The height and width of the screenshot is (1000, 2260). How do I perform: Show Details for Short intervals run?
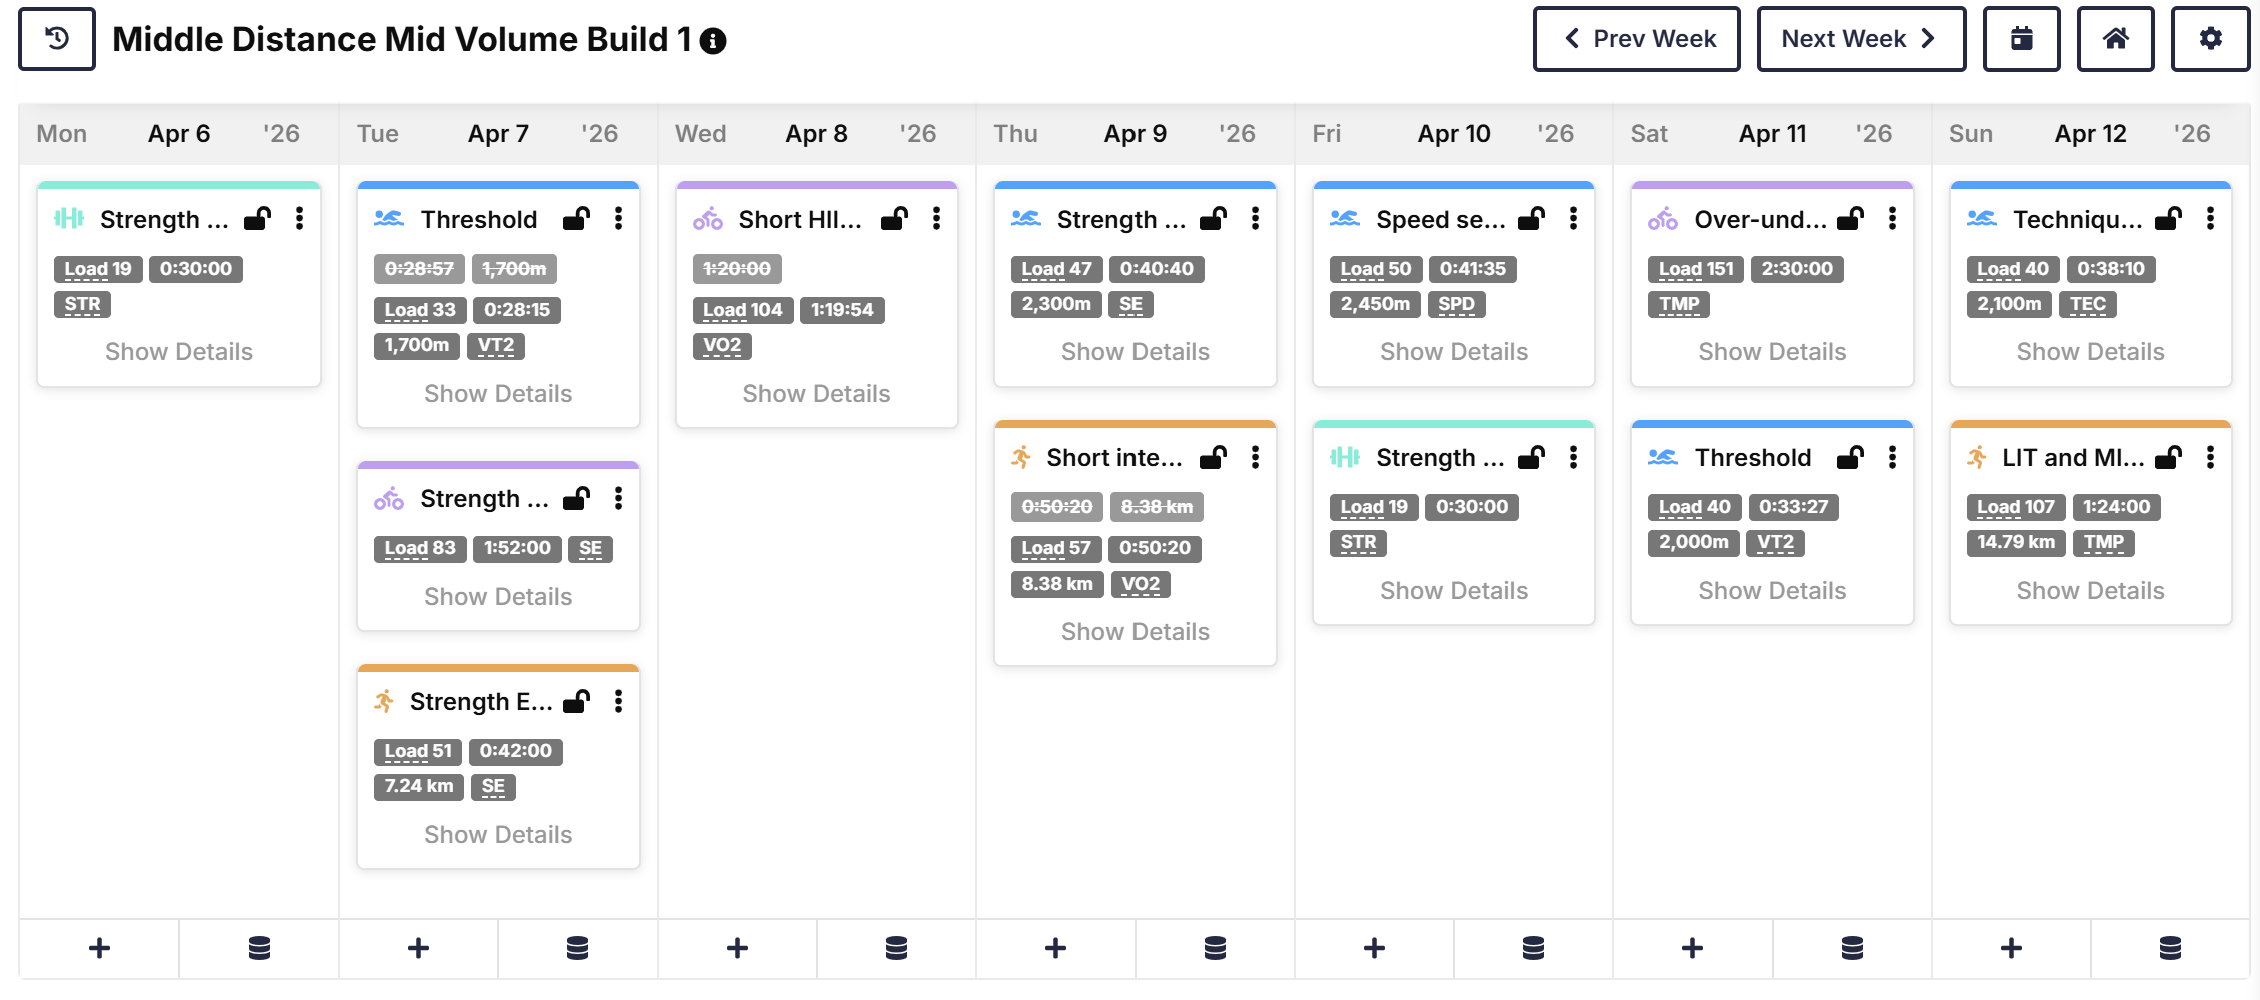click(1135, 632)
